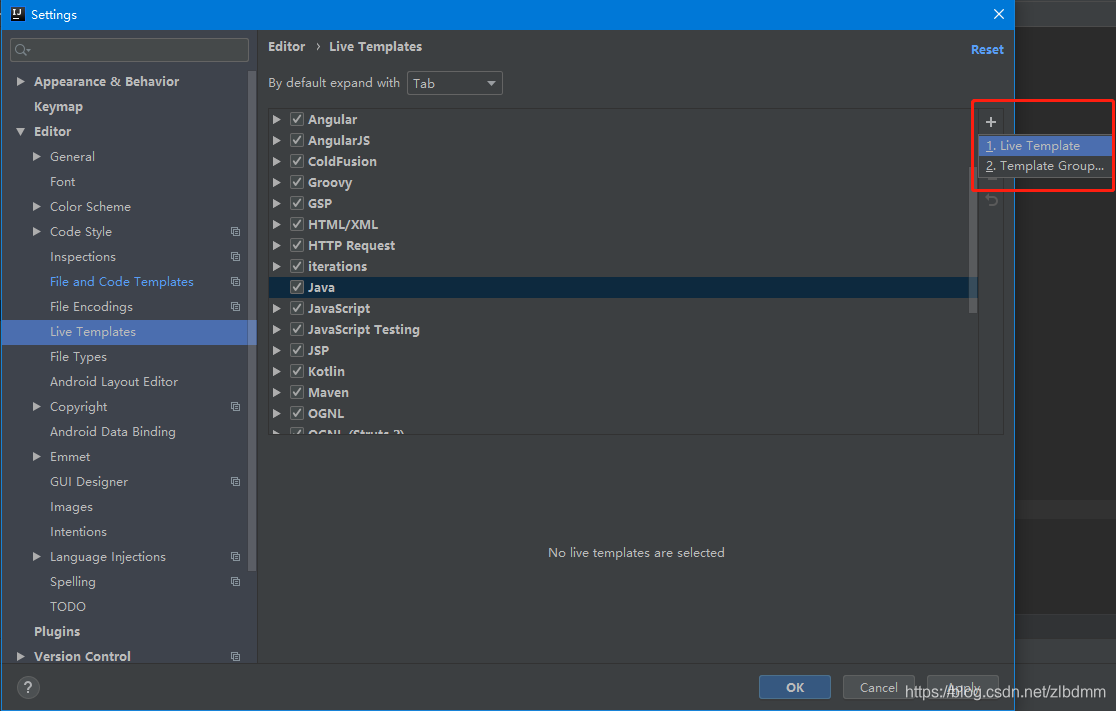Click the project-level icon beside File and Code Templates
This screenshot has height=711, width=1116.
236,282
